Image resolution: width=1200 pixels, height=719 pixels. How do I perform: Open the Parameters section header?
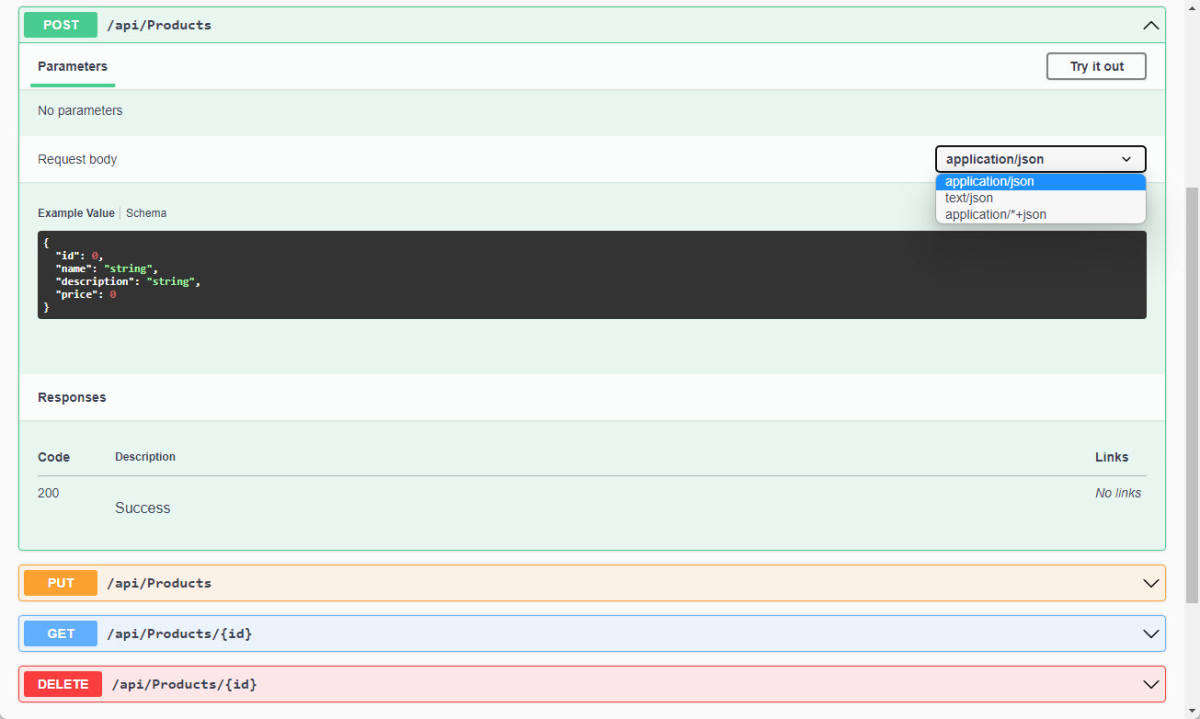pyautogui.click(x=72, y=66)
